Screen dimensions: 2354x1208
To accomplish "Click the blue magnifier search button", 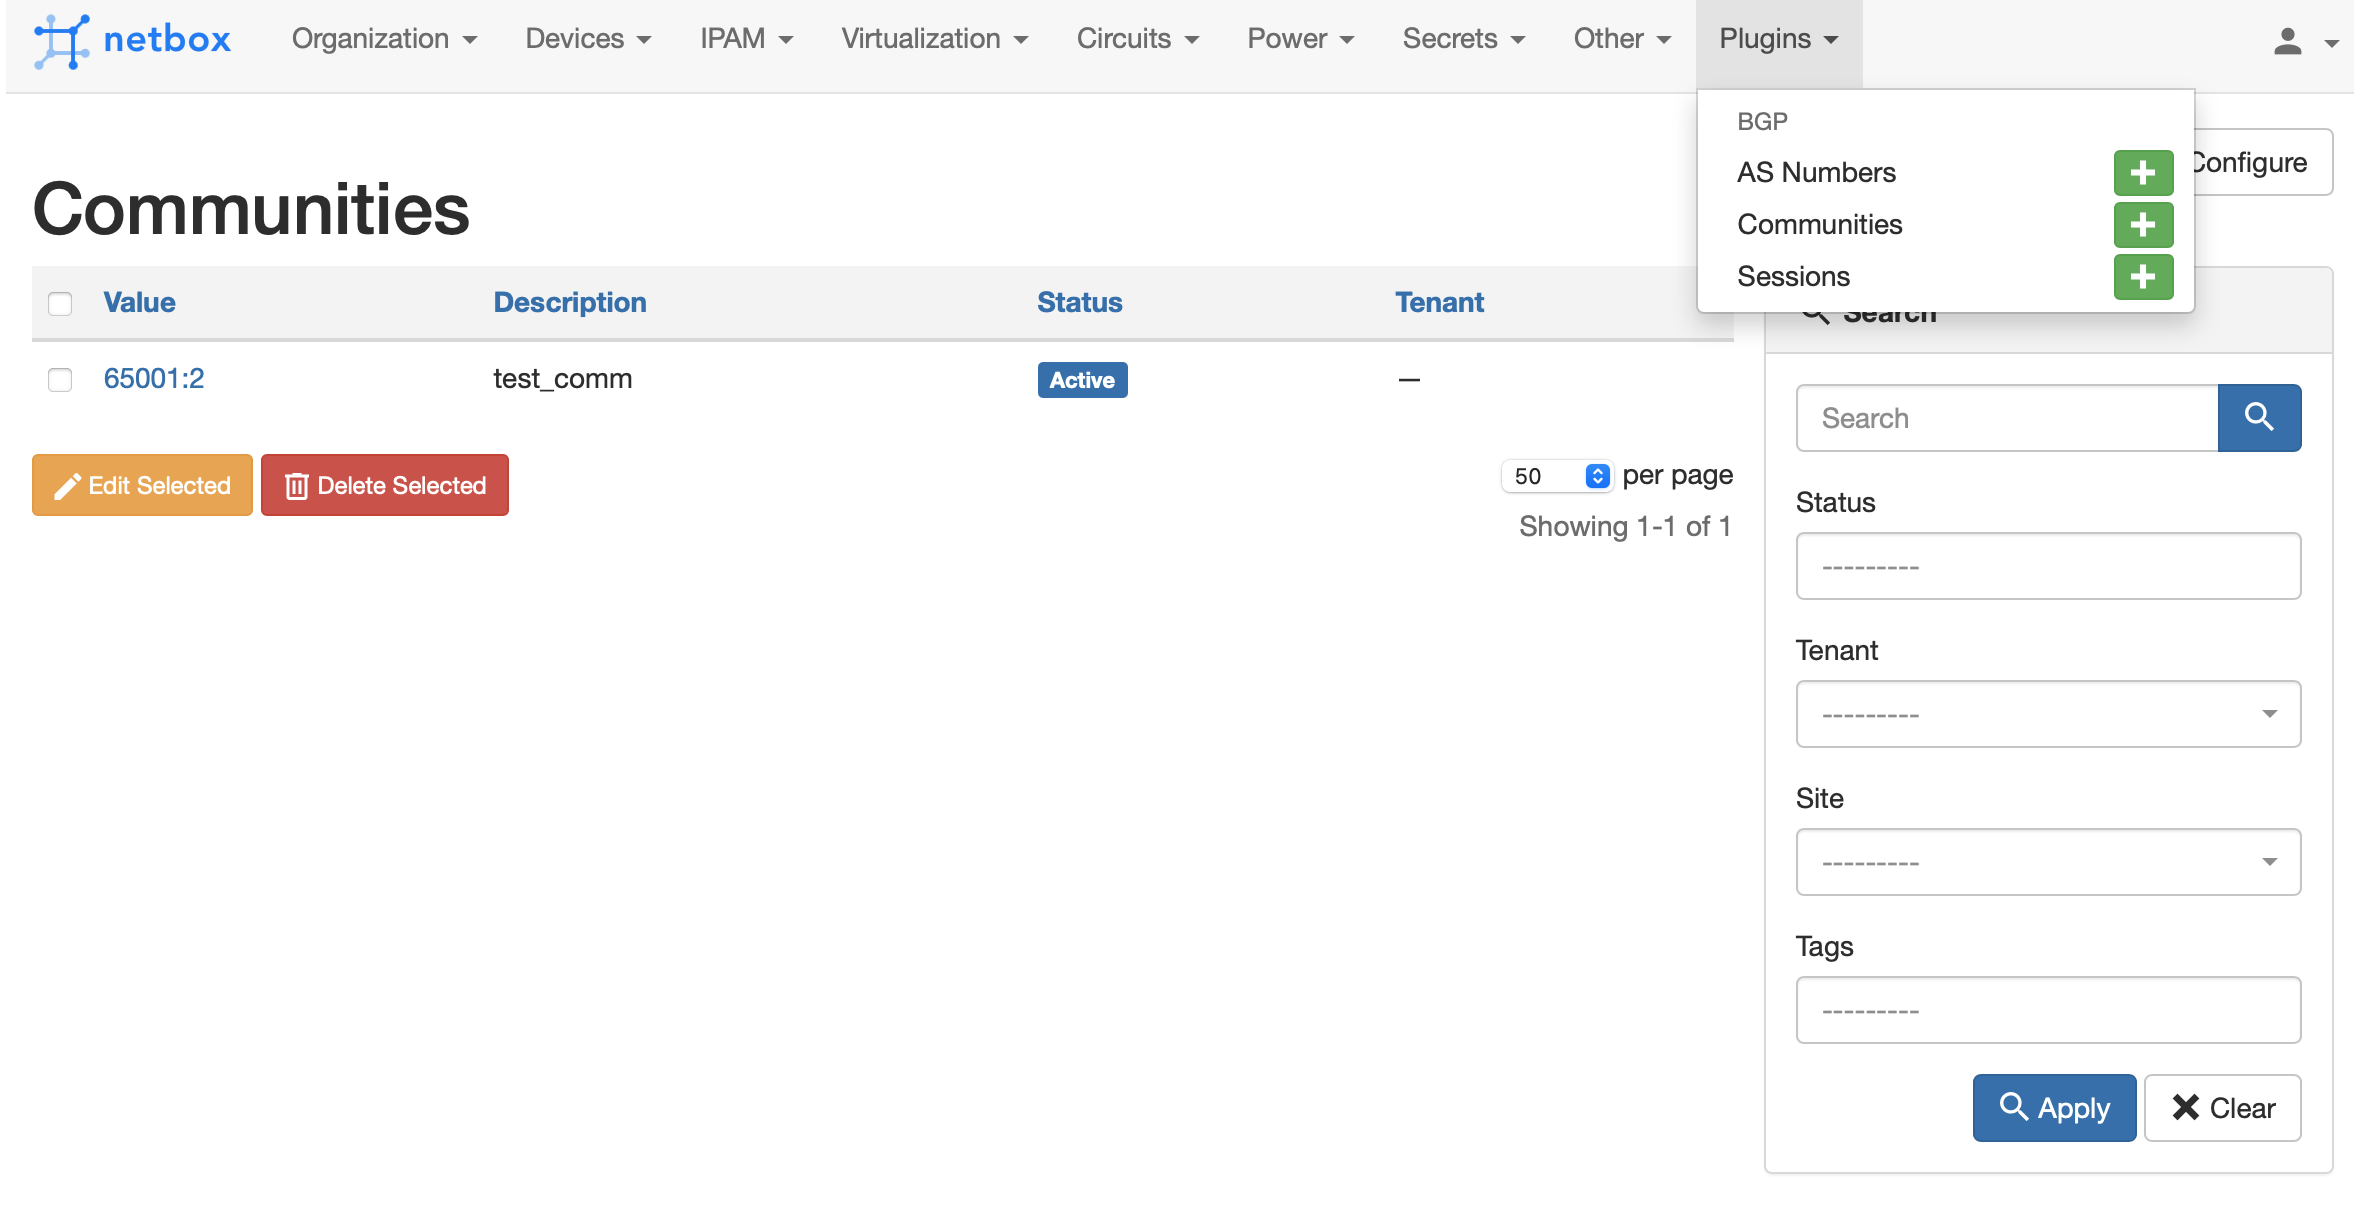I will click(2258, 418).
